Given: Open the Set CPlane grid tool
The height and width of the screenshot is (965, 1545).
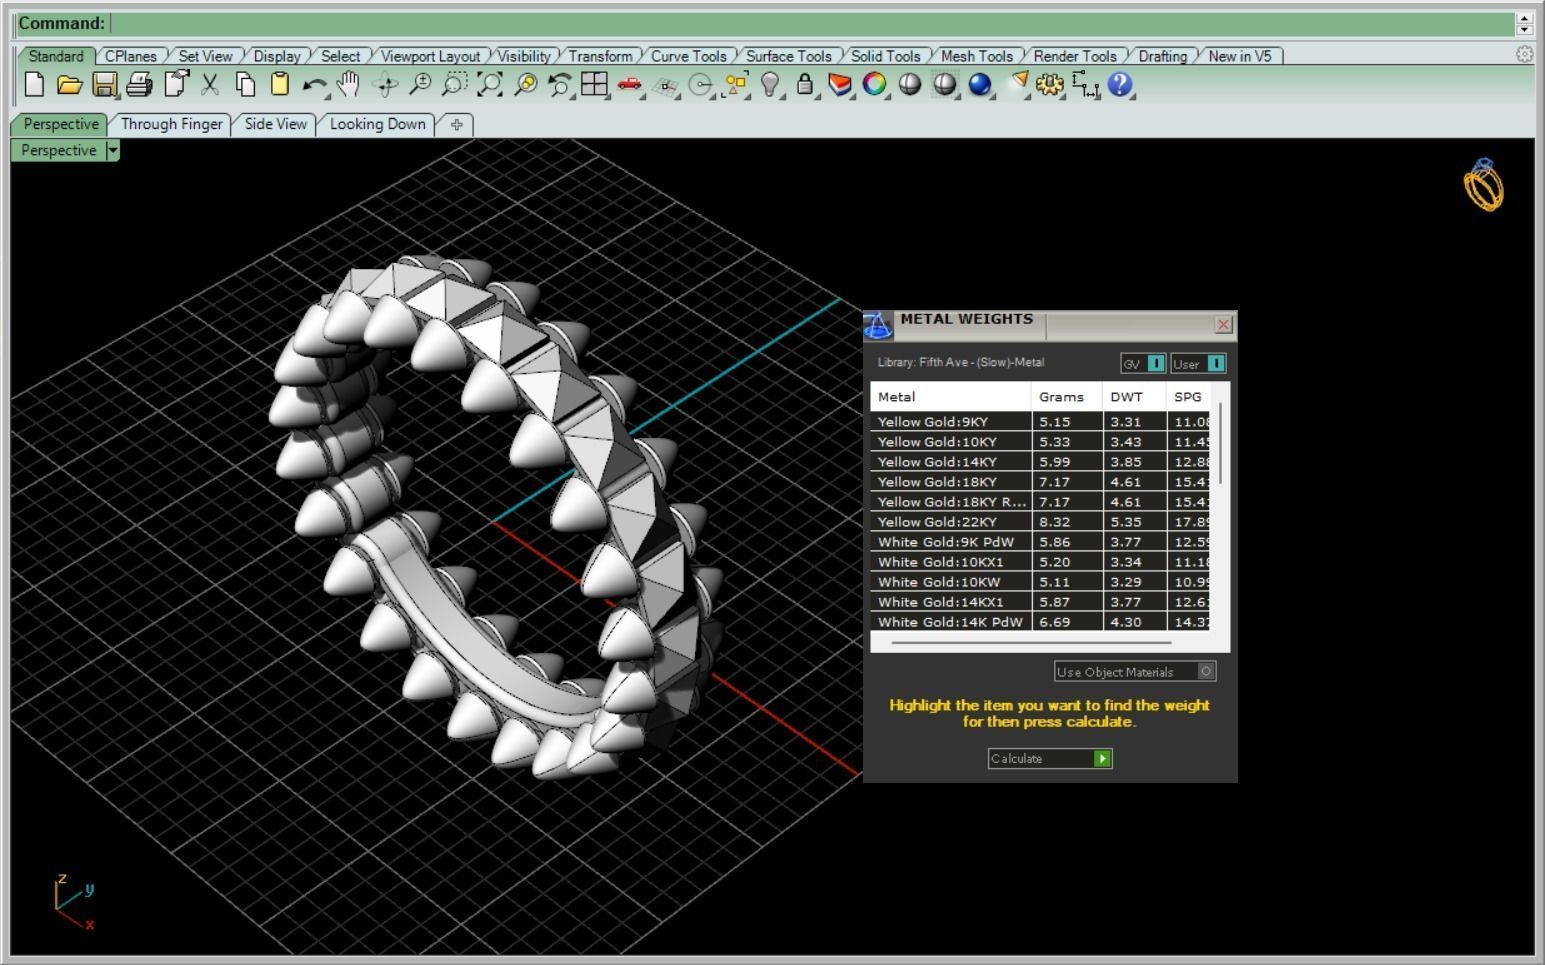Looking at the screenshot, I should (x=665, y=86).
